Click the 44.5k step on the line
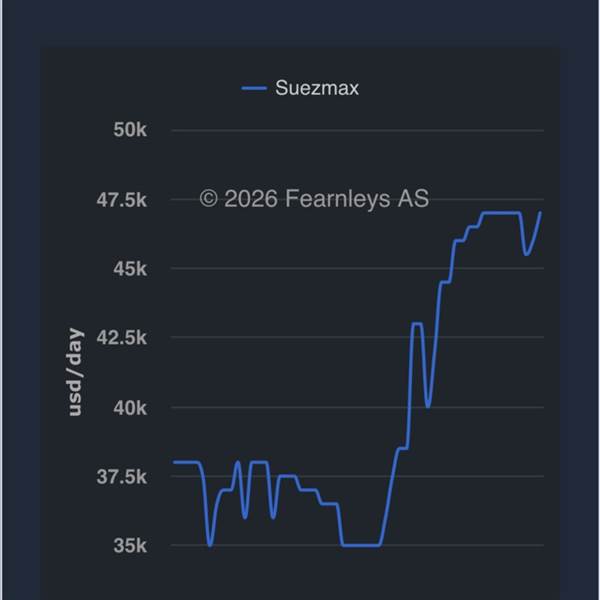600x600 pixels. point(445,282)
